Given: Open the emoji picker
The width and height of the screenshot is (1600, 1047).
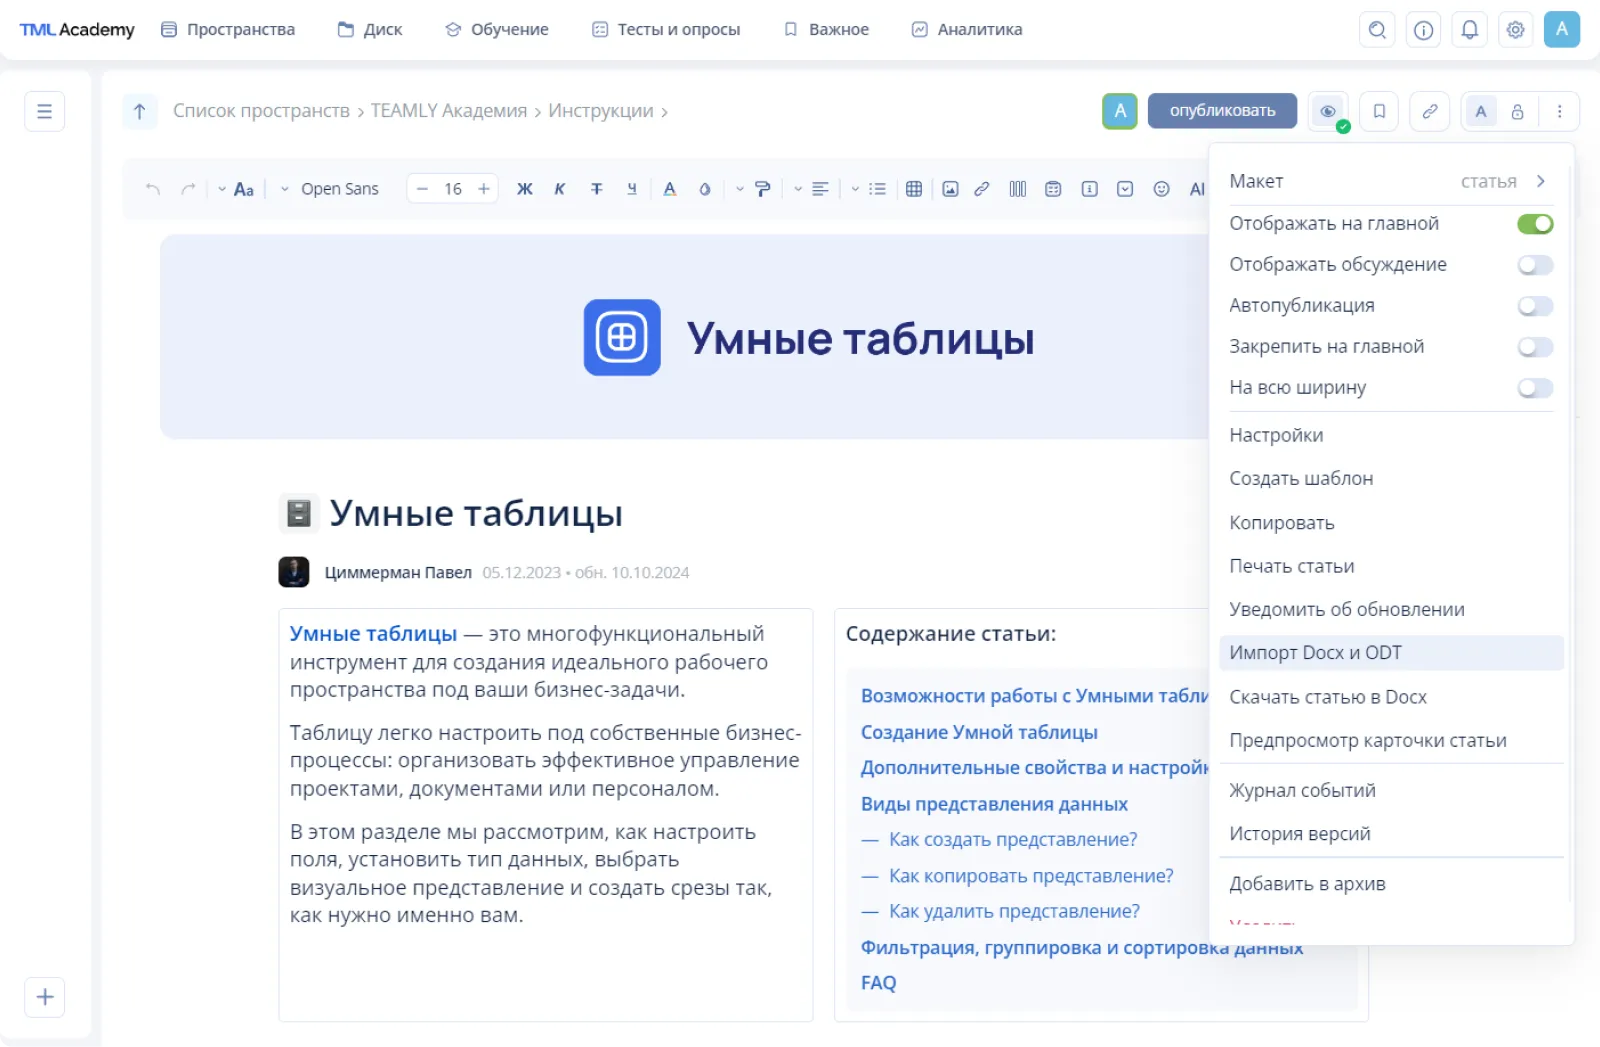Looking at the screenshot, I should click(1161, 189).
